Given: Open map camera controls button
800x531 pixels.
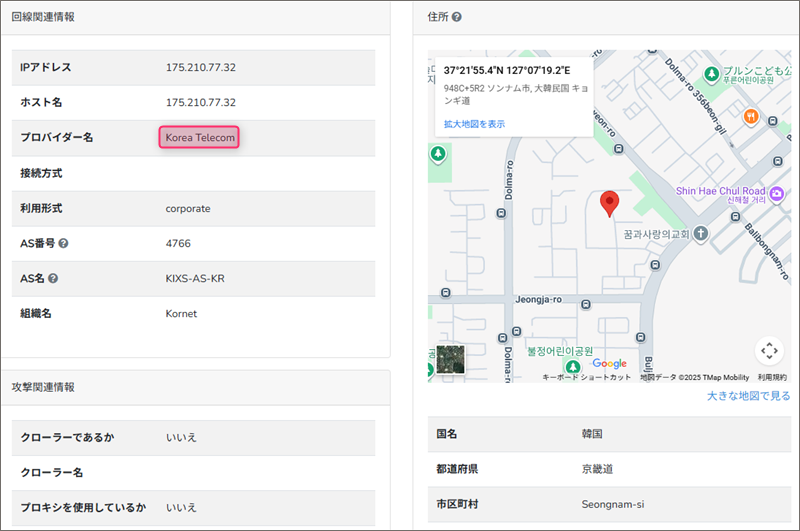Looking at the screenshot, I should coord(768,351).
